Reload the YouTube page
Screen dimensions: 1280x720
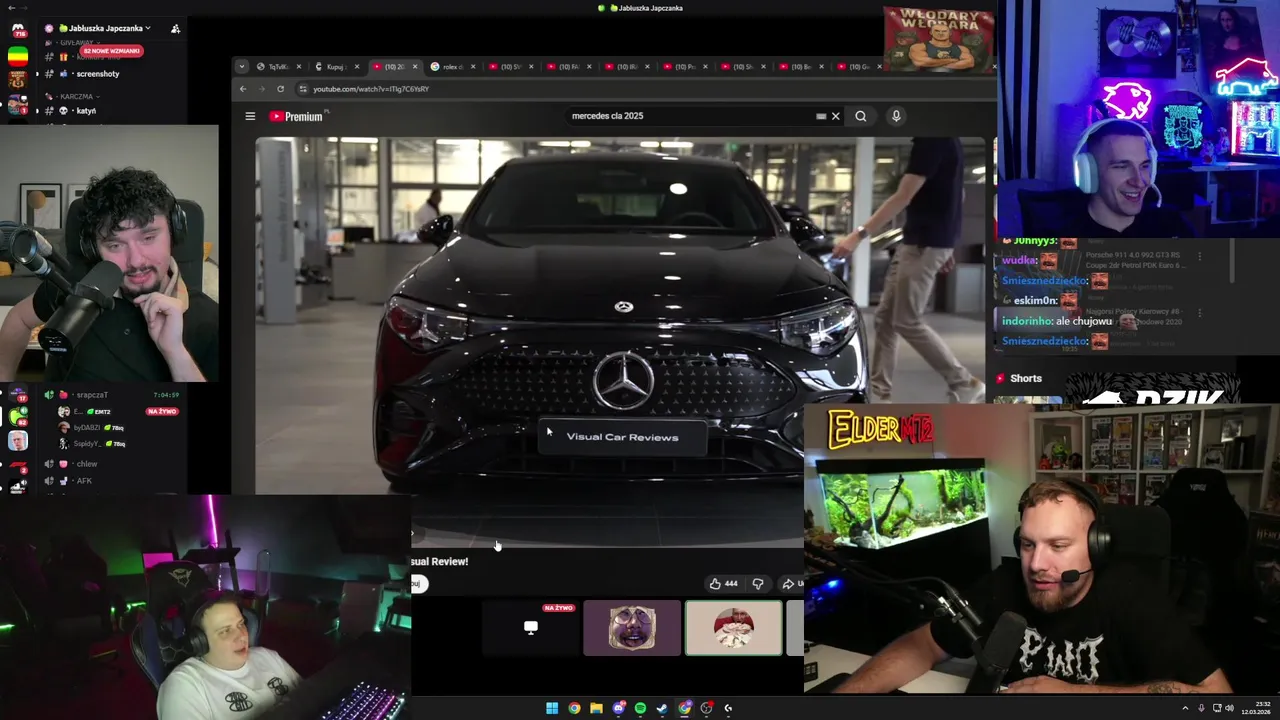(x=280, y=89)
